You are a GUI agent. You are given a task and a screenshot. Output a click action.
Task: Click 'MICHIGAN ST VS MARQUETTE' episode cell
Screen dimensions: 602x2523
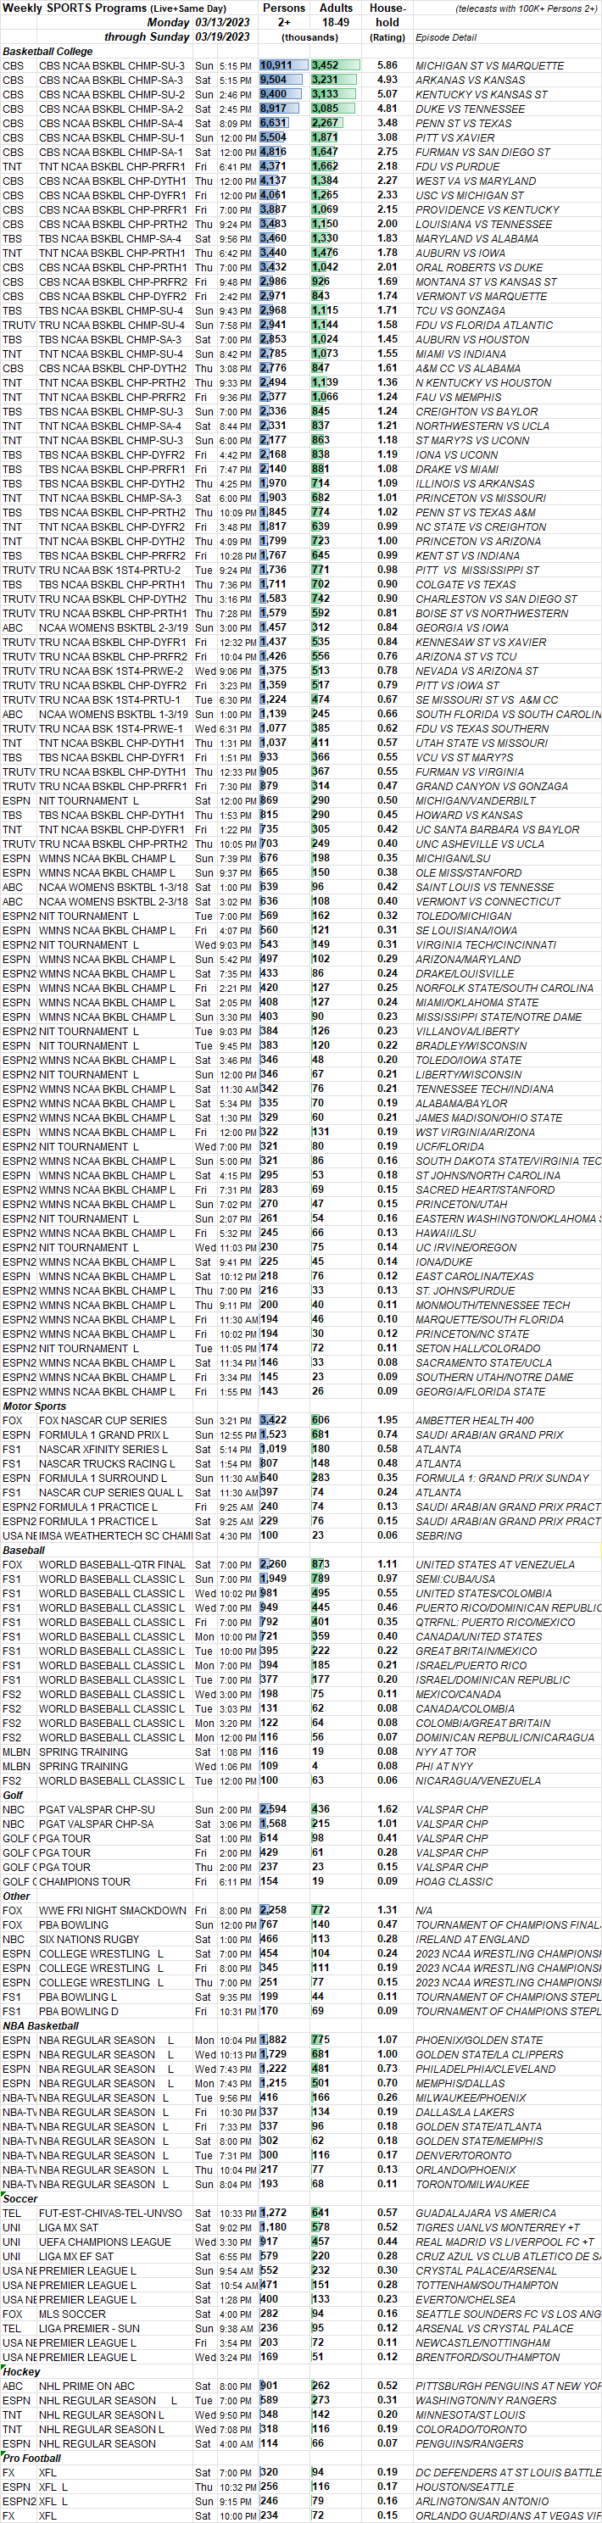pos(476,66)
